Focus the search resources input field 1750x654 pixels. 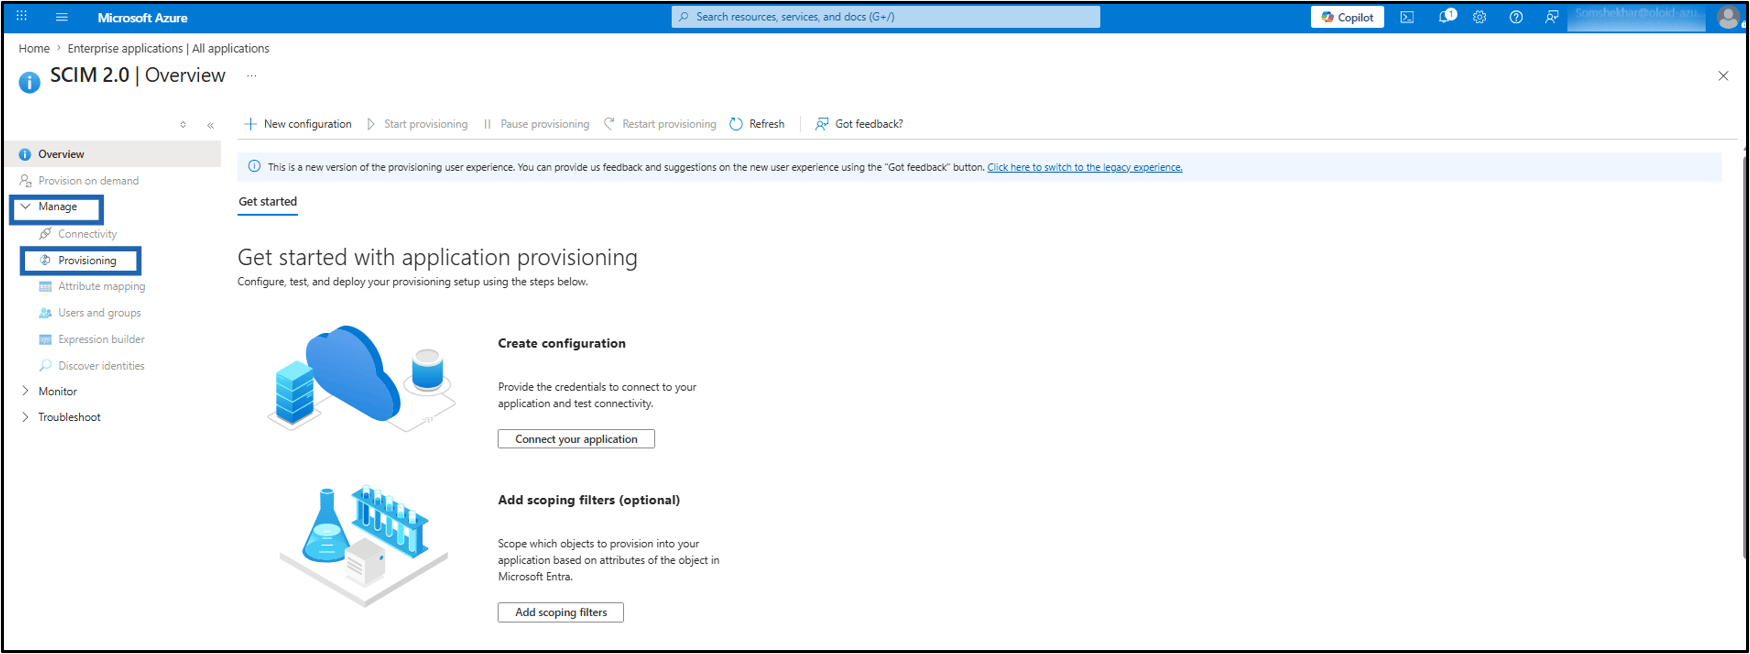coord(886,17)
